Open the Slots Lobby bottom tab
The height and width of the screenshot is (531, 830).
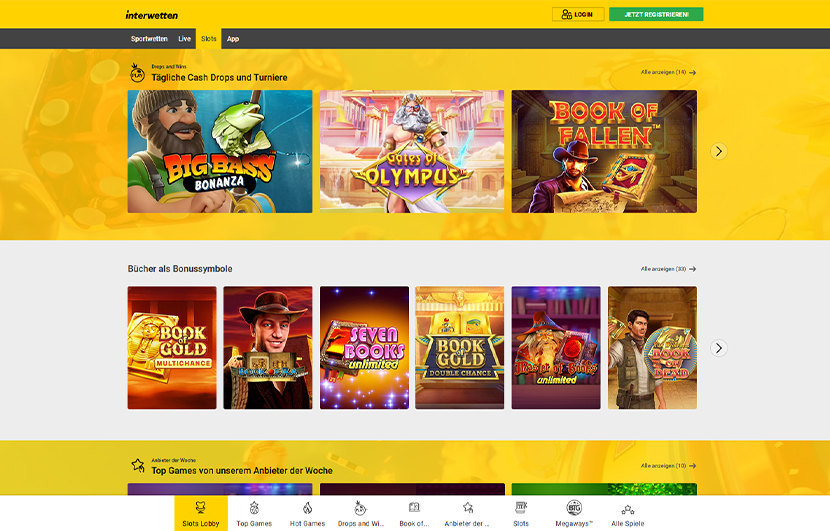click(201, 513)
